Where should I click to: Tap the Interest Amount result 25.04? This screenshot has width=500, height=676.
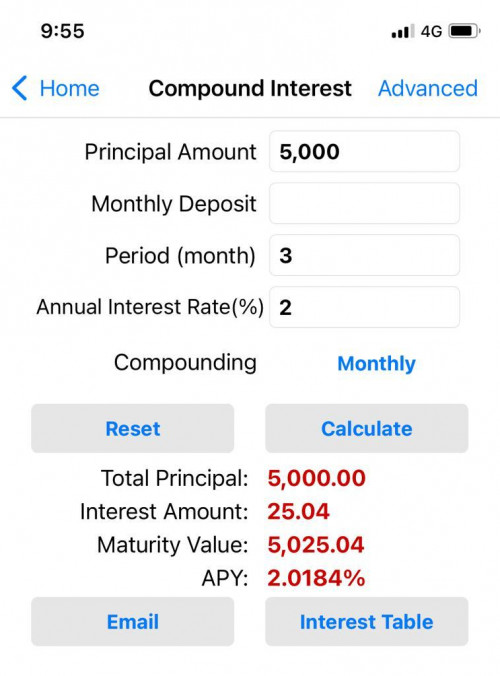298,512
